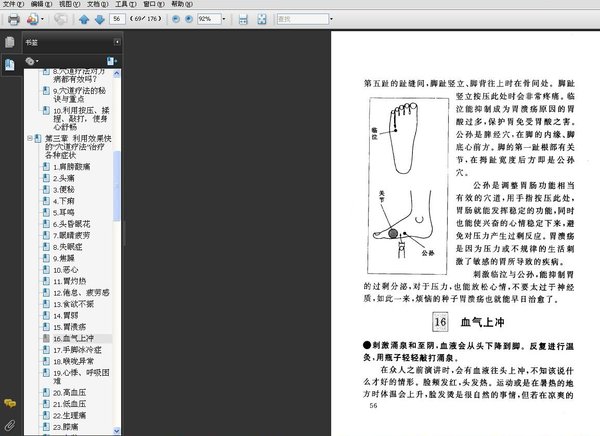Select the 第三章 chapter bookmark
The image size is (600, 436).
[78, 147]
